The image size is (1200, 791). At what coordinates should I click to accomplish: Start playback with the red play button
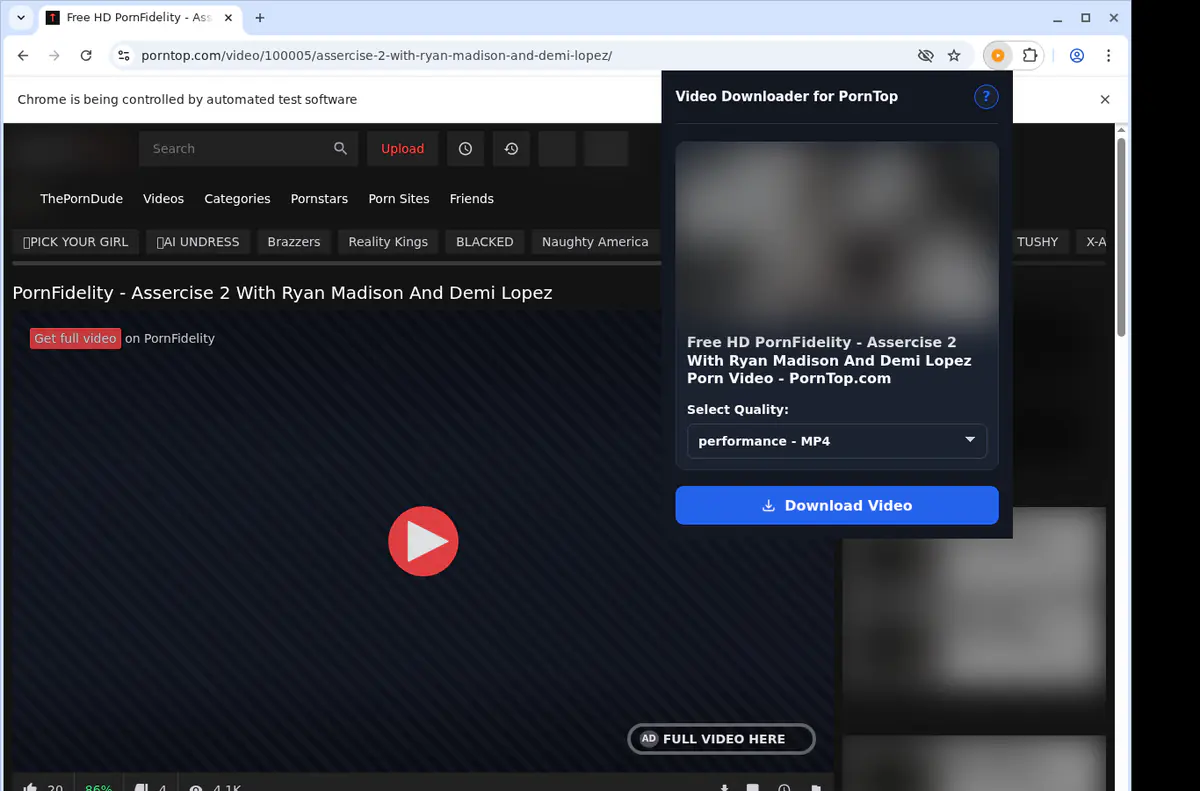pyautogui.click(x=423, y=541)
